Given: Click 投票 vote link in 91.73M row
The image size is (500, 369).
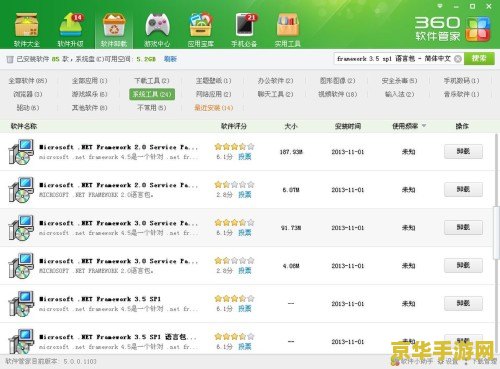Looking at the screenshot, I should click(245, 233).
